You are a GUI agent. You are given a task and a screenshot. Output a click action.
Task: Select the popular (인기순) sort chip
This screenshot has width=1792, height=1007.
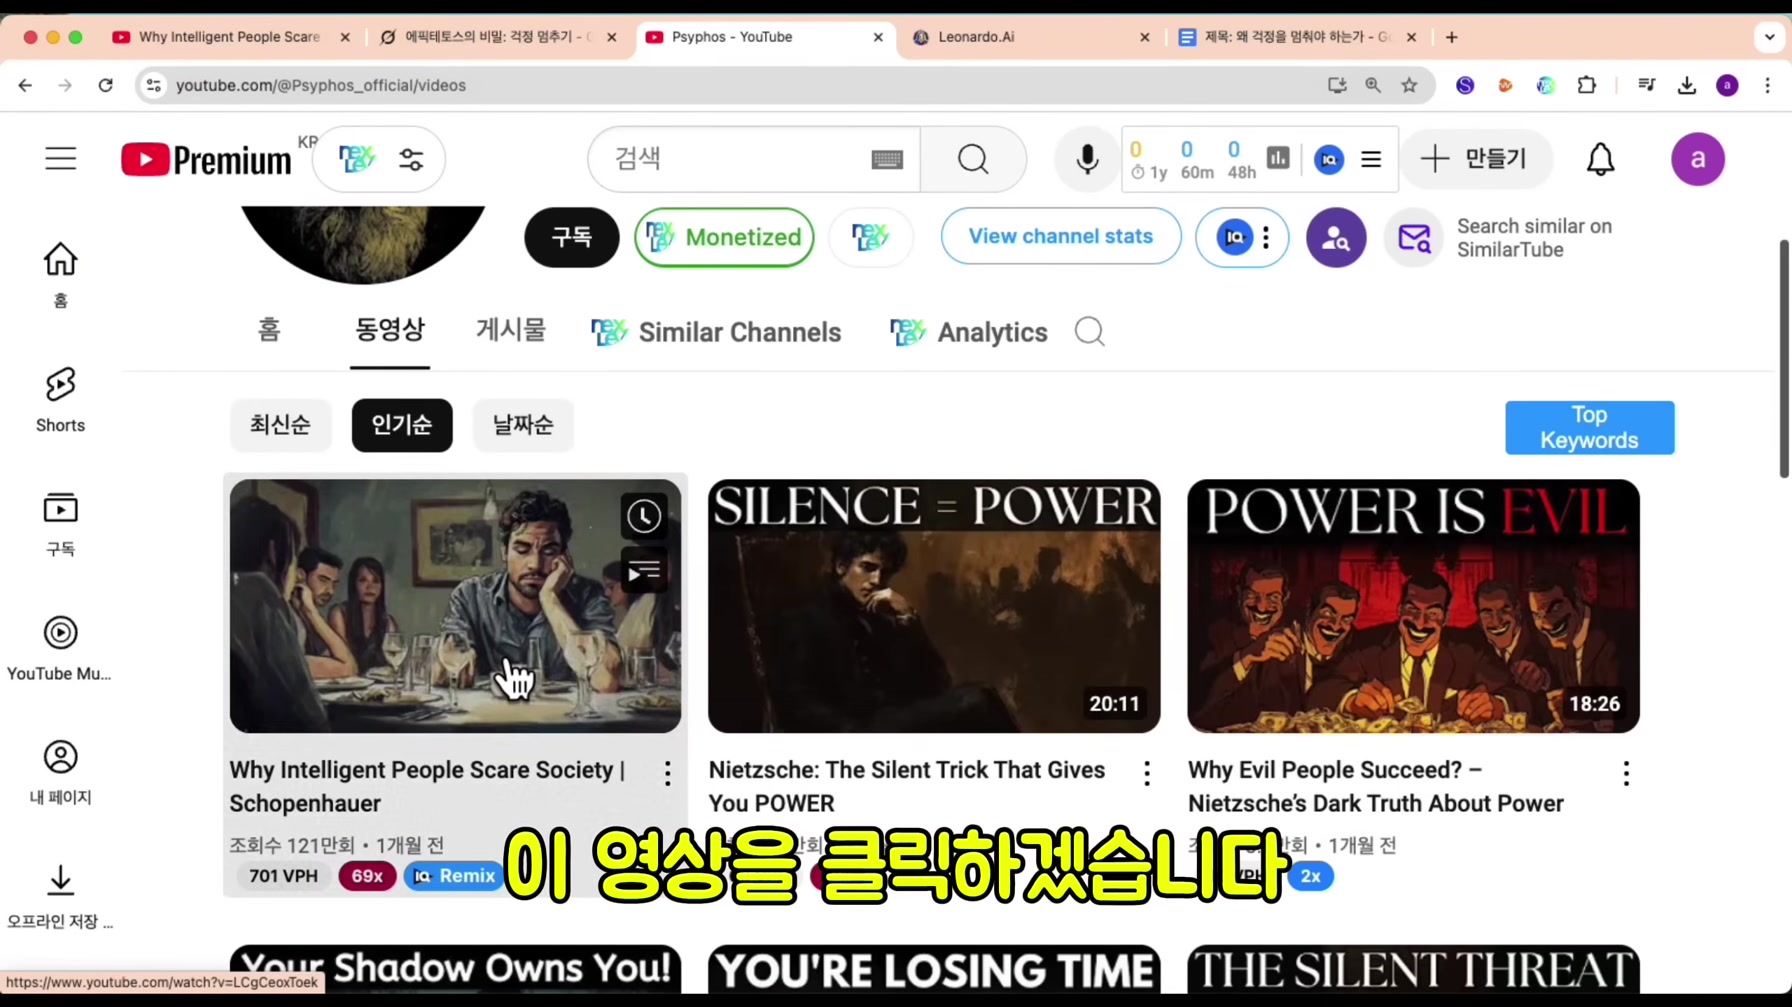402,425
